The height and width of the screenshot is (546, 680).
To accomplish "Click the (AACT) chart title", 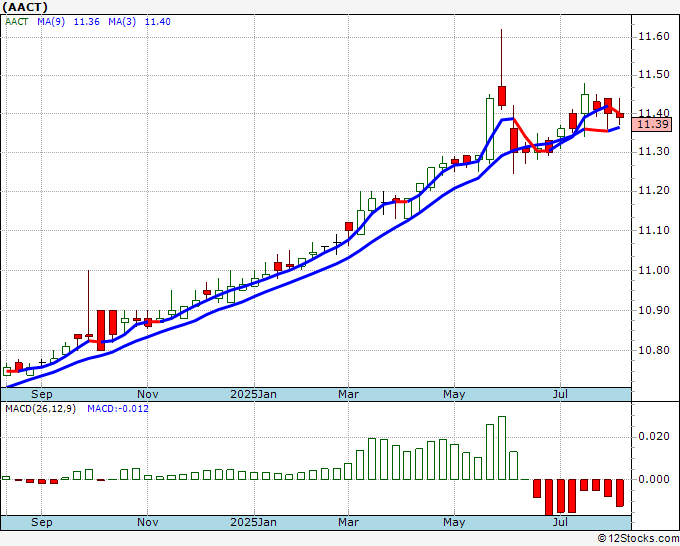I will (25, 7).
